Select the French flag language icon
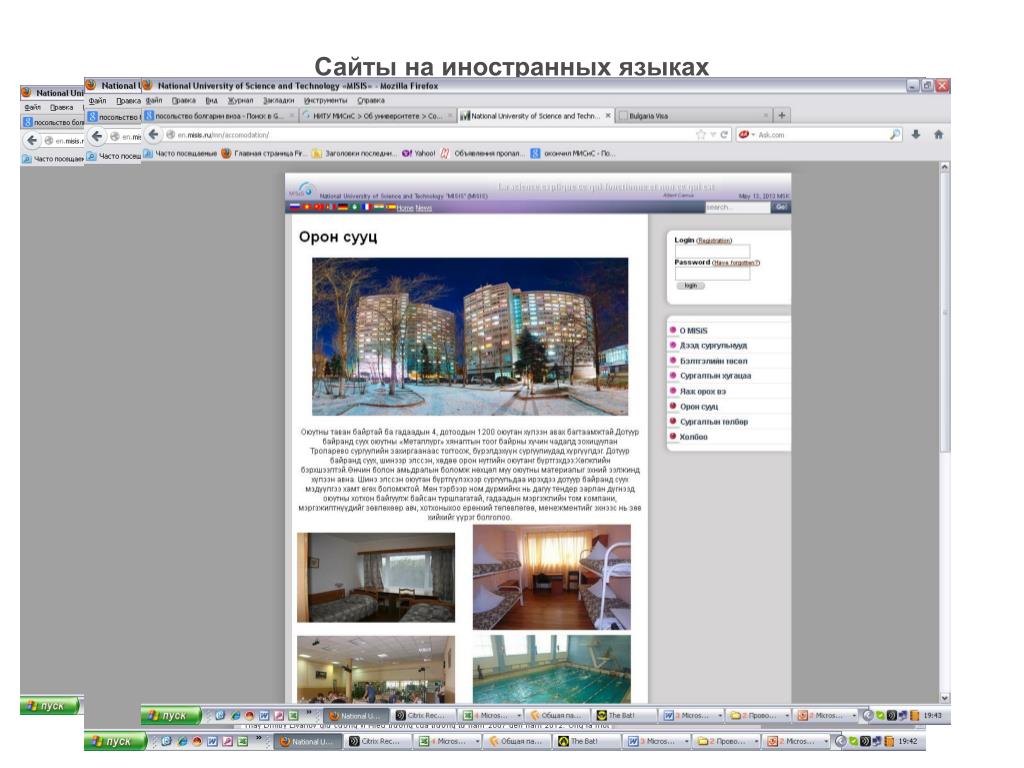1024x768 pixels. tap(366, 208)
